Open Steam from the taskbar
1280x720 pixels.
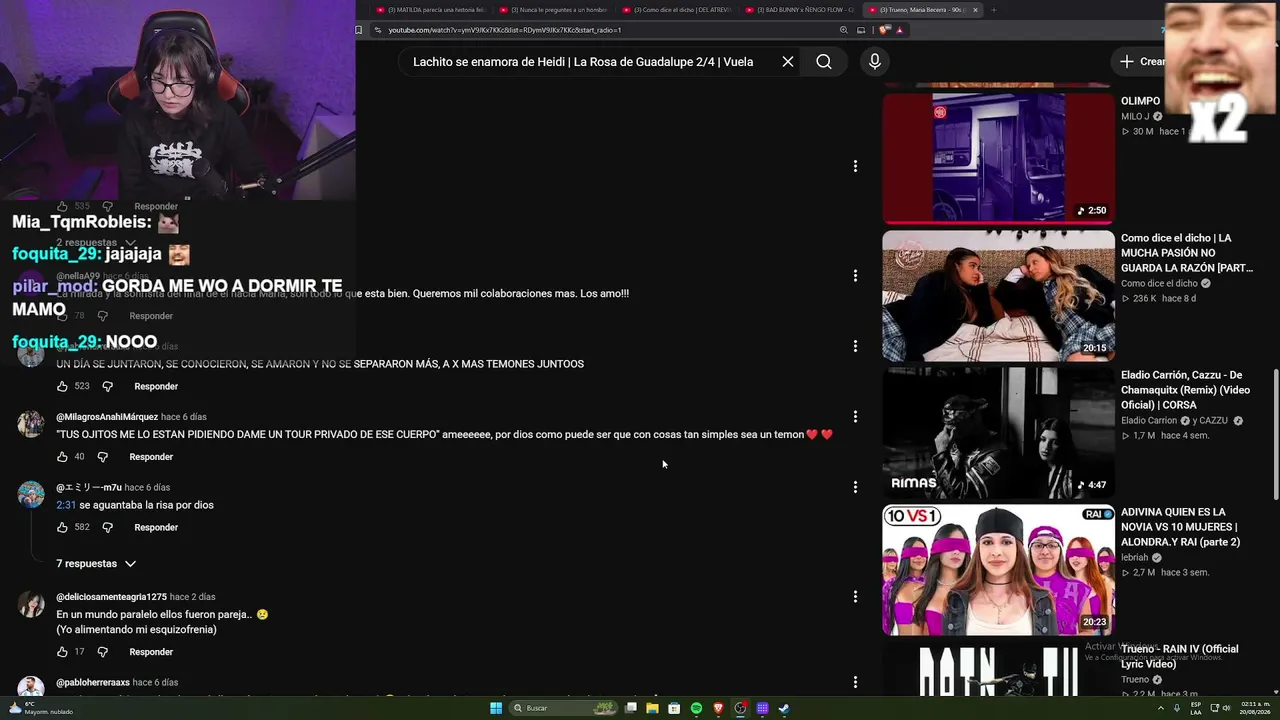click(784, 708)
